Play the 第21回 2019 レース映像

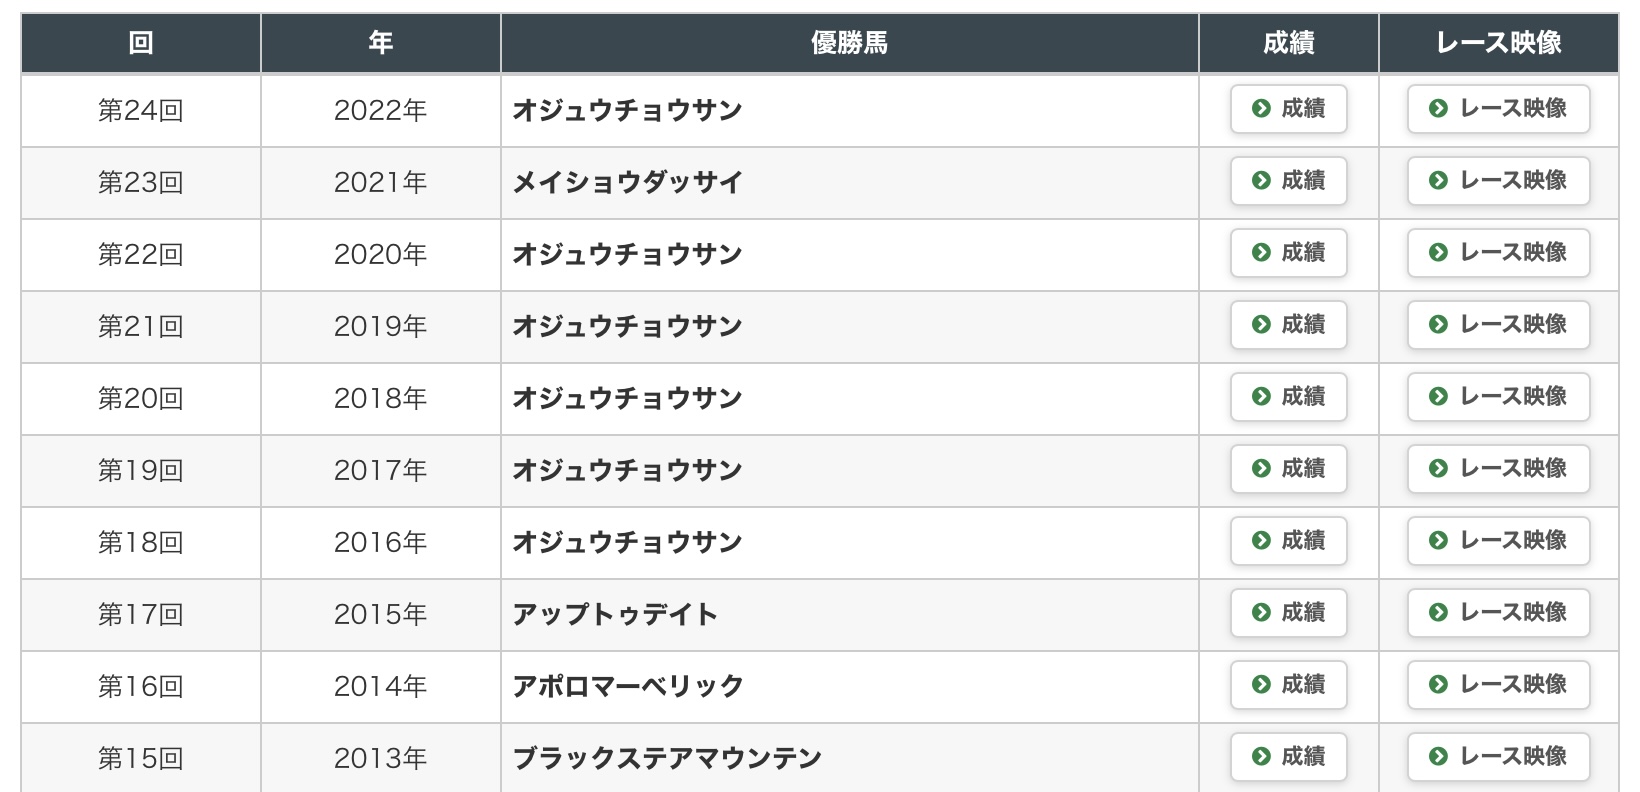(x=1498, y=325)
